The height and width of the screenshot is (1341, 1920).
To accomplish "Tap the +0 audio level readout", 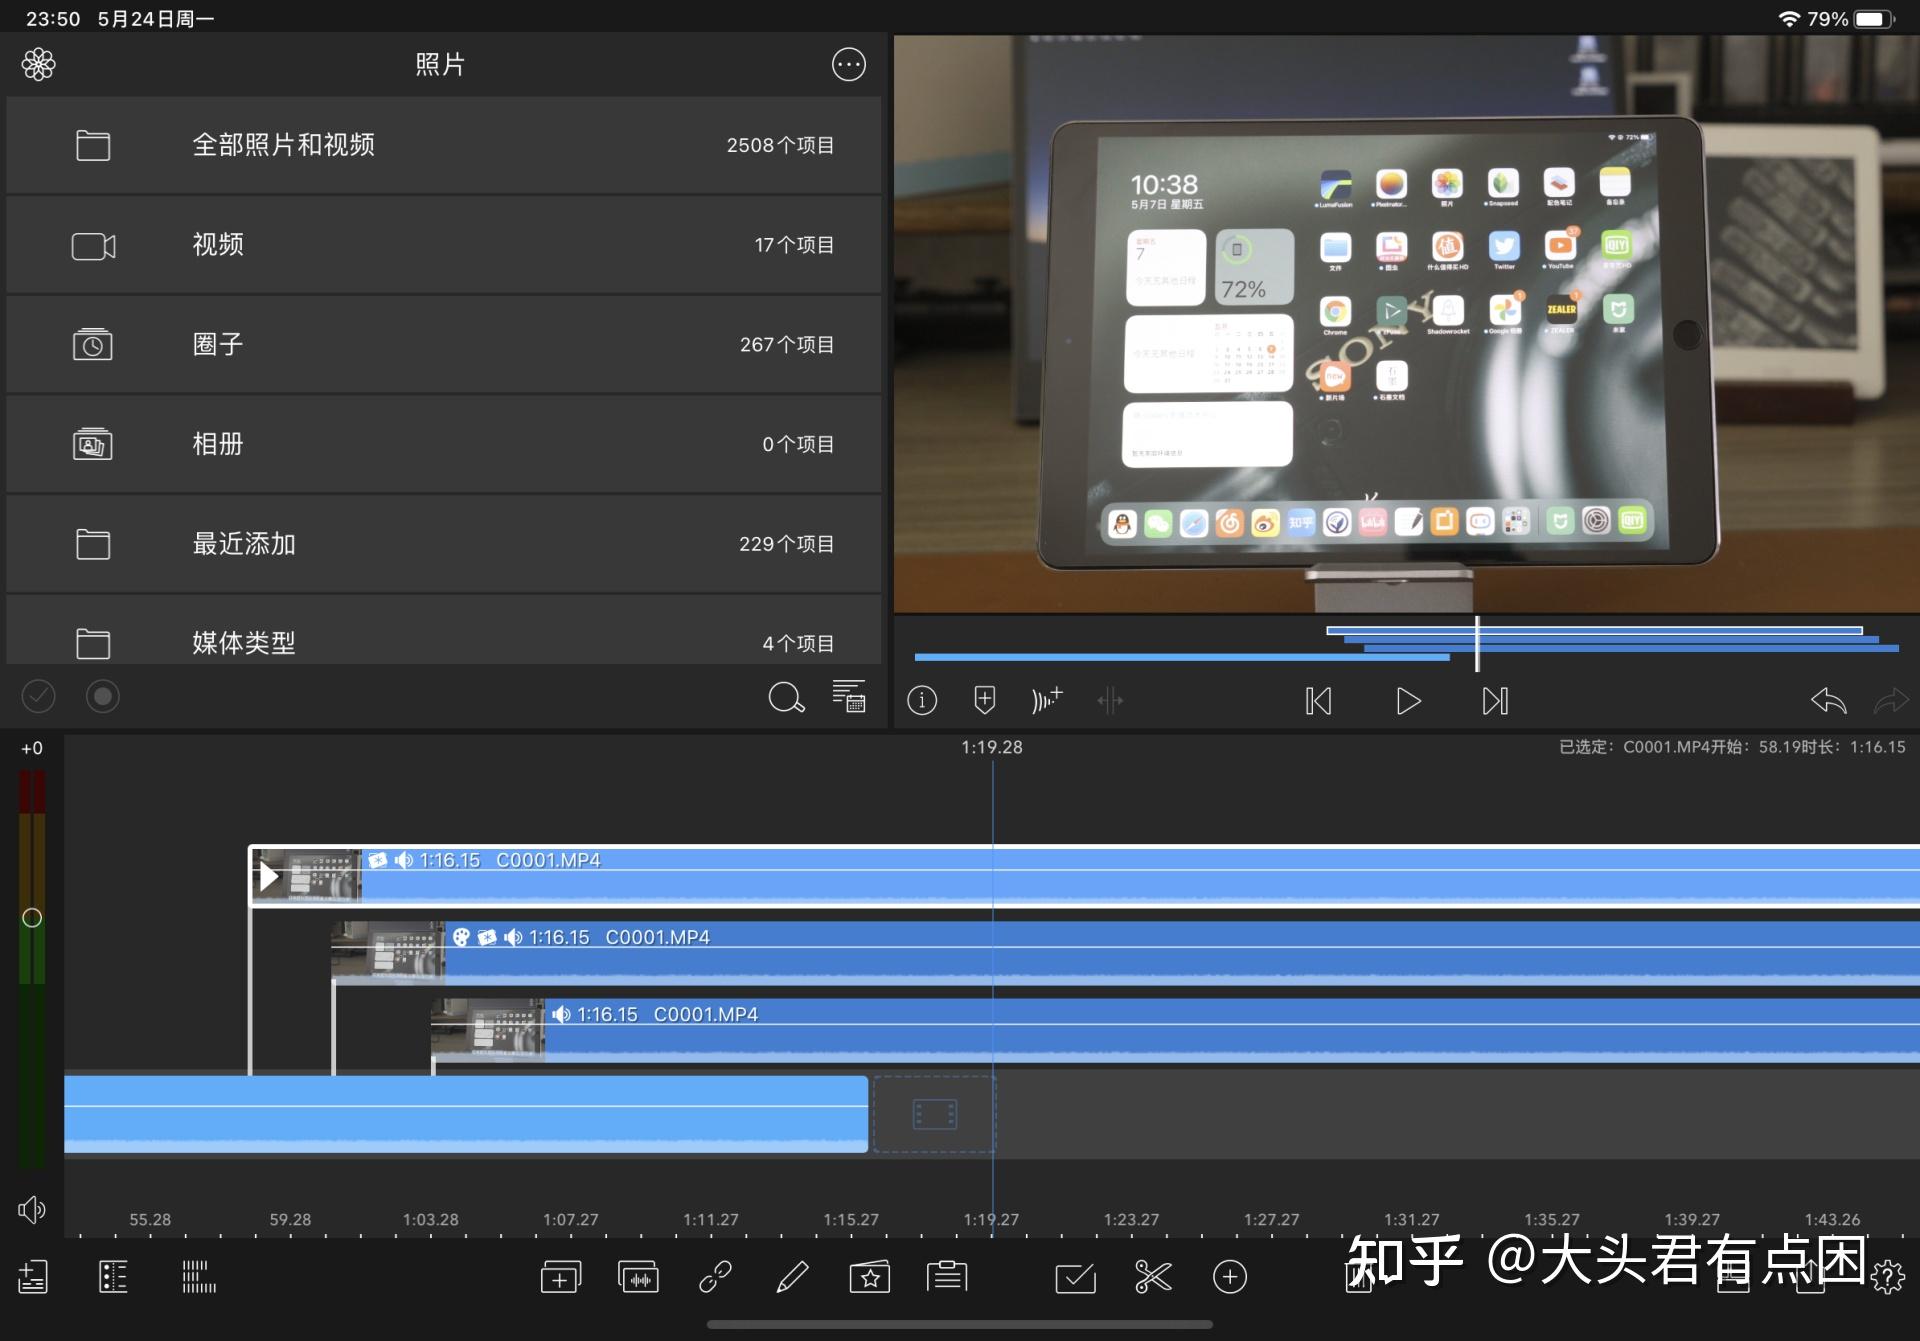I will [32, 748].
